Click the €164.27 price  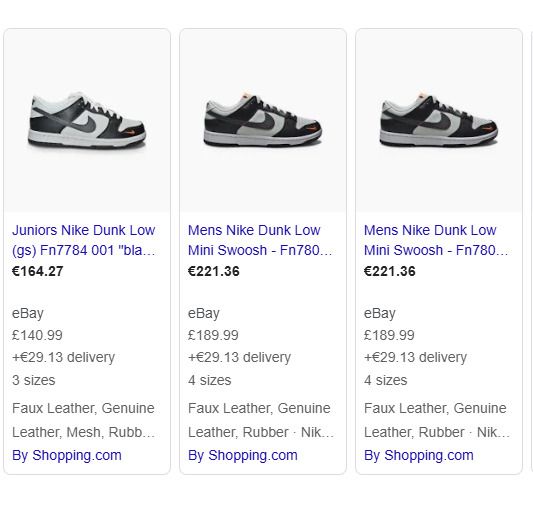[38, 271]
